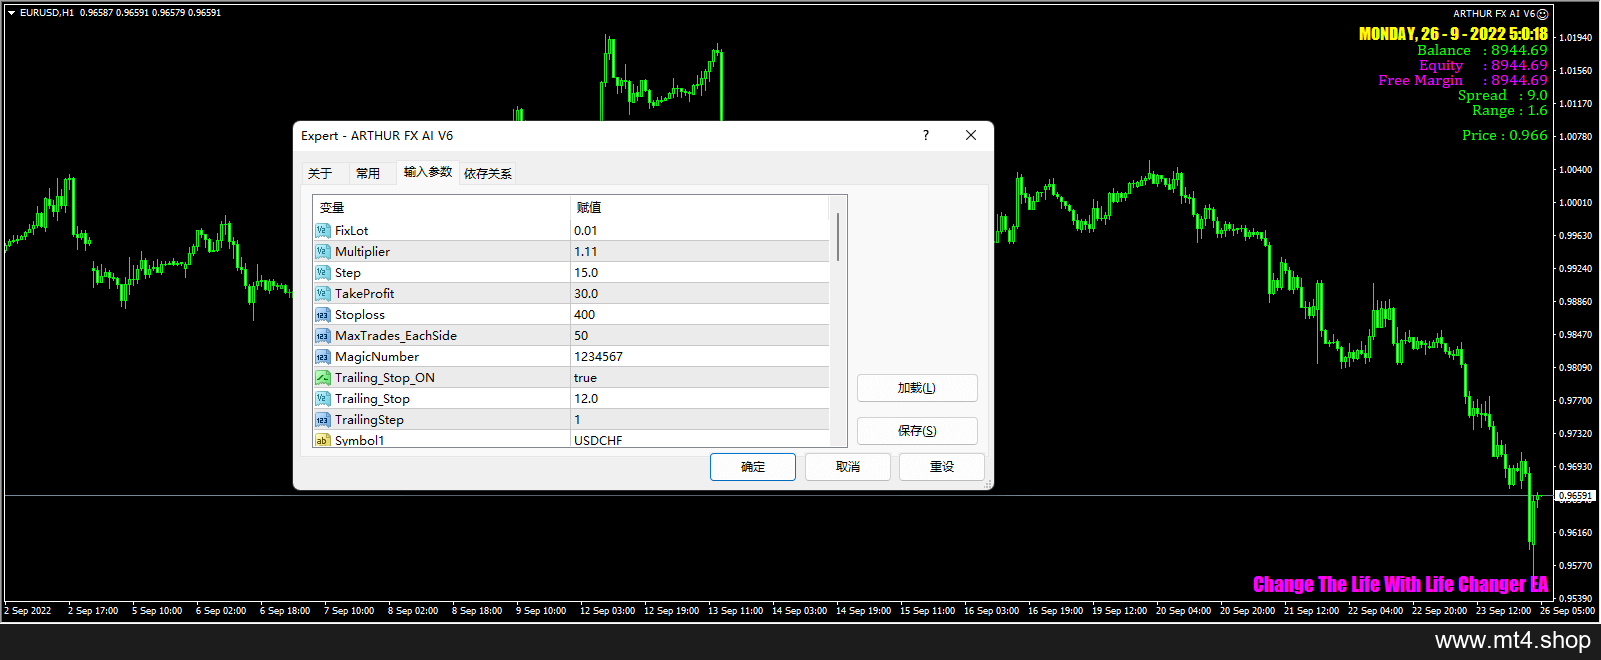Click the 1.01940 price scale label
Viewport: 1601px width, 660px height.
coord(1575,38)
